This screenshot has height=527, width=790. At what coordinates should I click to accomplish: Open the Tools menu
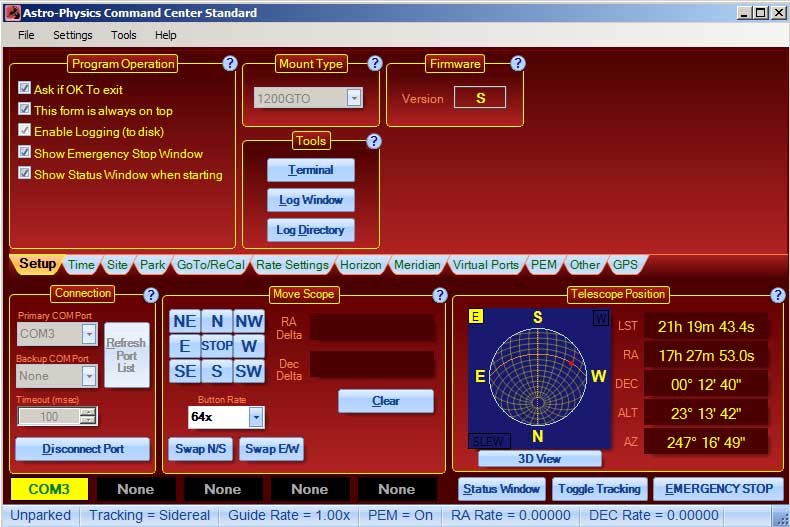coord(124,35)
